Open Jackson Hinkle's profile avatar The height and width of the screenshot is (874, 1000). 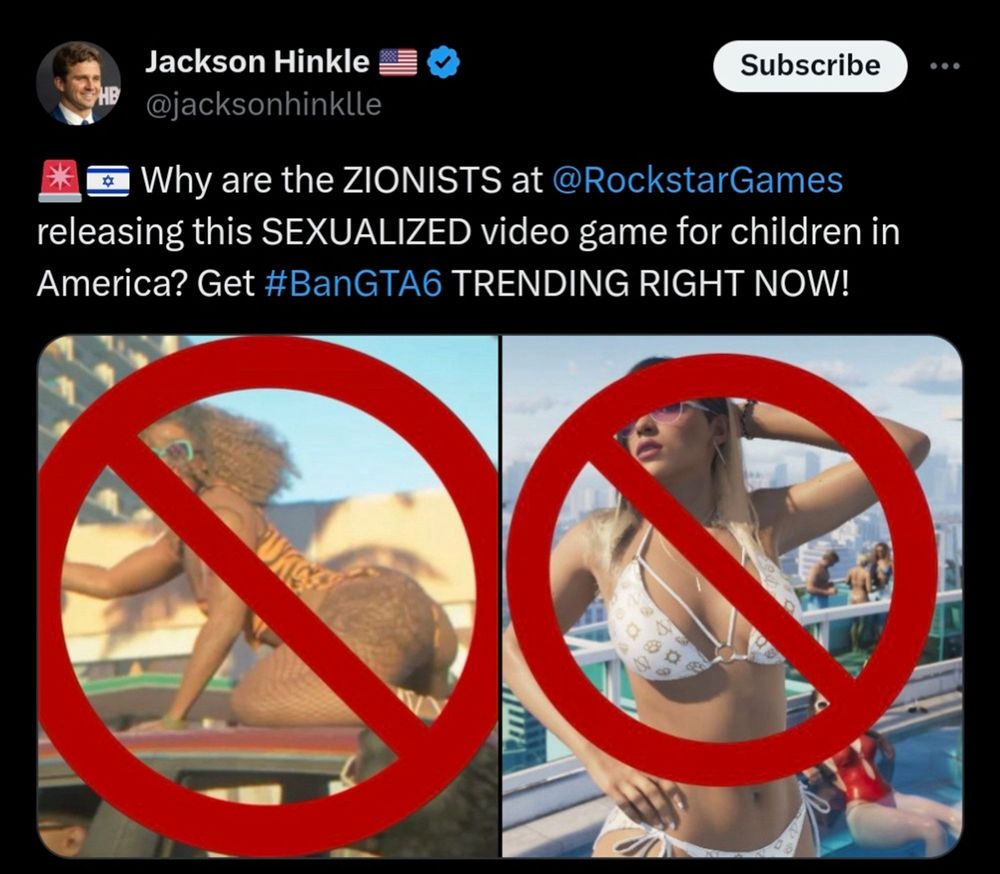78,84
